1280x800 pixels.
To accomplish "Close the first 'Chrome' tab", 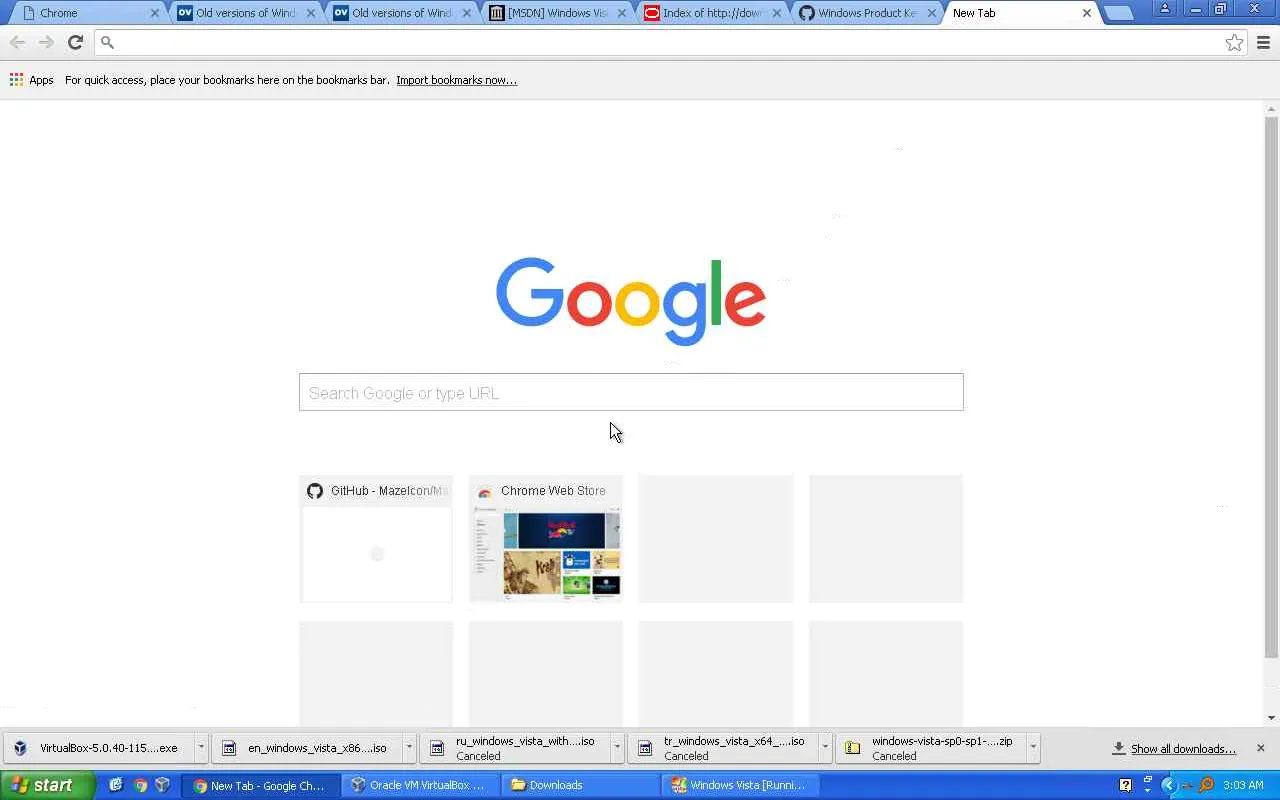I will click(155, 13).
